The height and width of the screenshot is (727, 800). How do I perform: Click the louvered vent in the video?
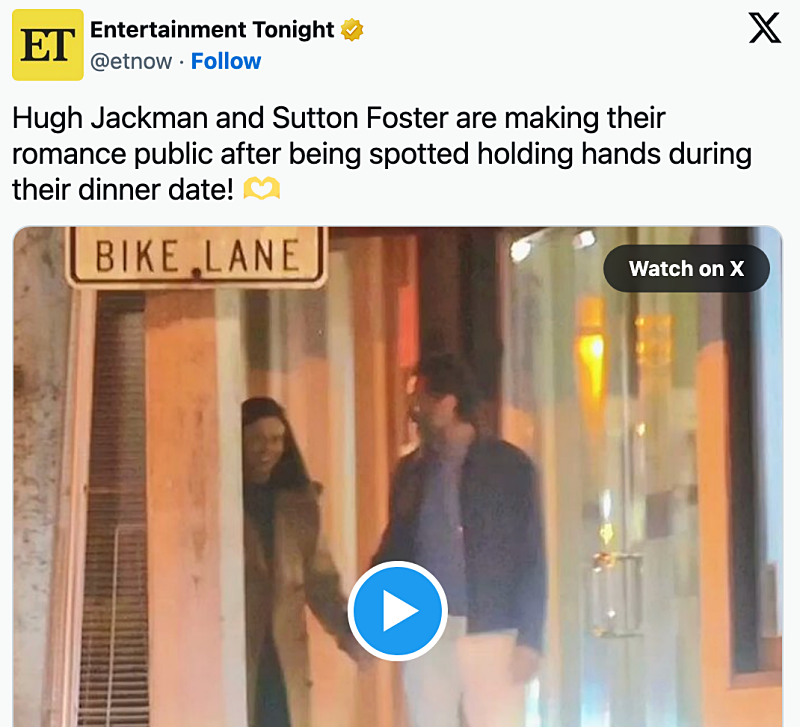115,510
